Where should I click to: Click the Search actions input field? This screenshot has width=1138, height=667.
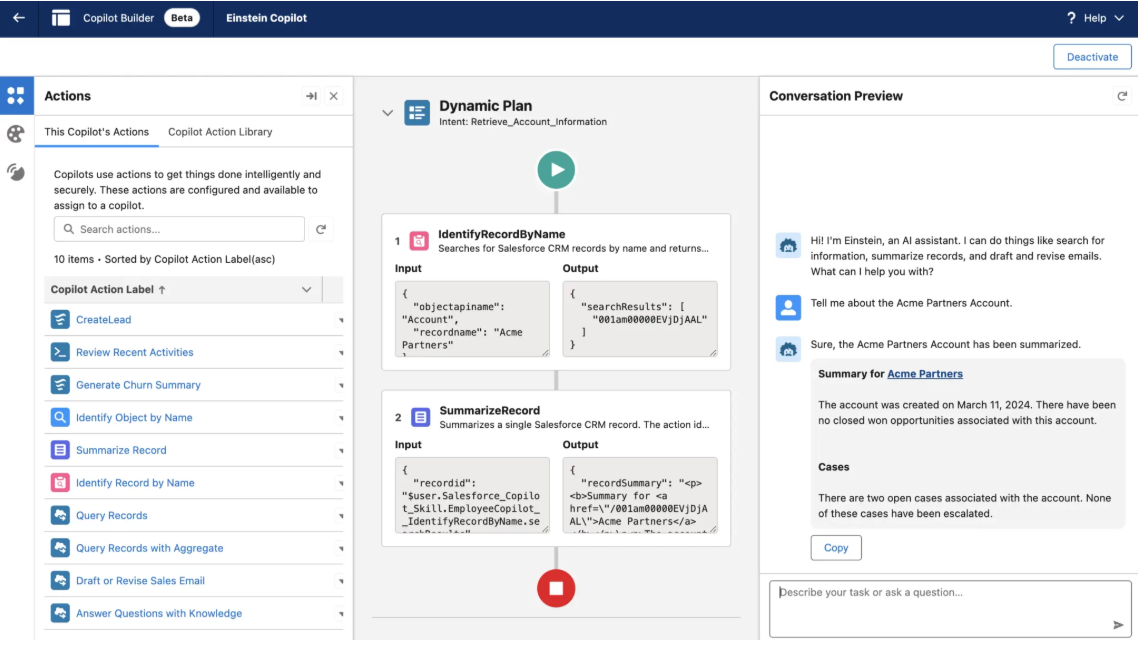point(180,228)
